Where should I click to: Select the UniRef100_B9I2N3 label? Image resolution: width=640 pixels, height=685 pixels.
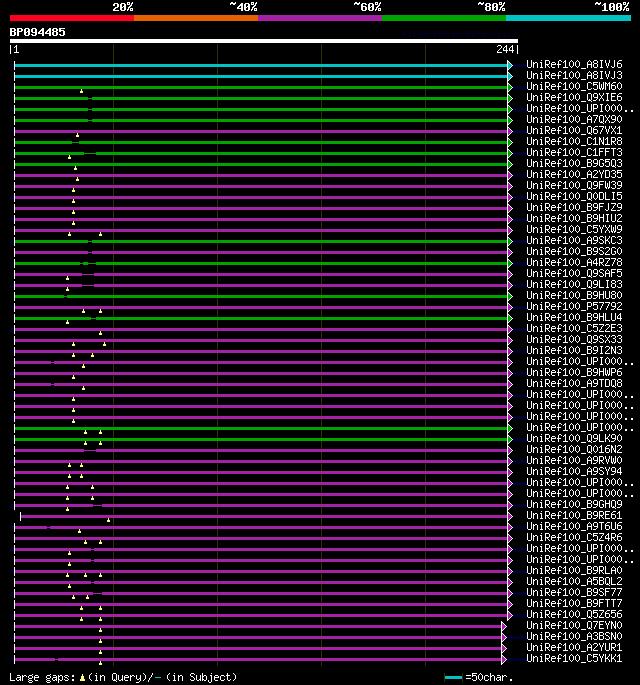pos(574,350)
